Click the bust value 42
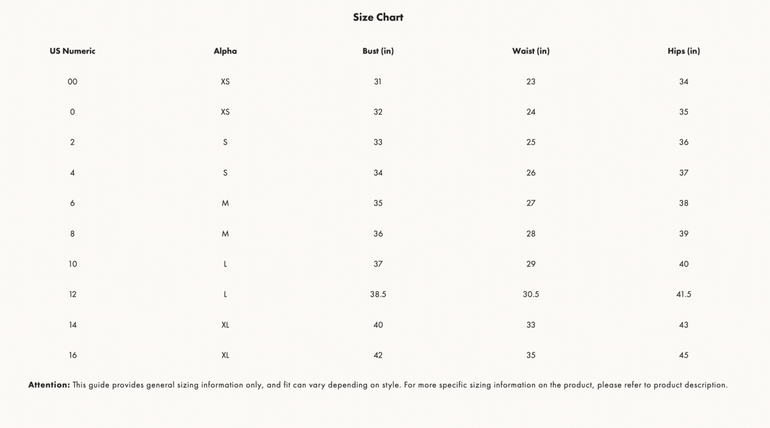 click(378, 355)
